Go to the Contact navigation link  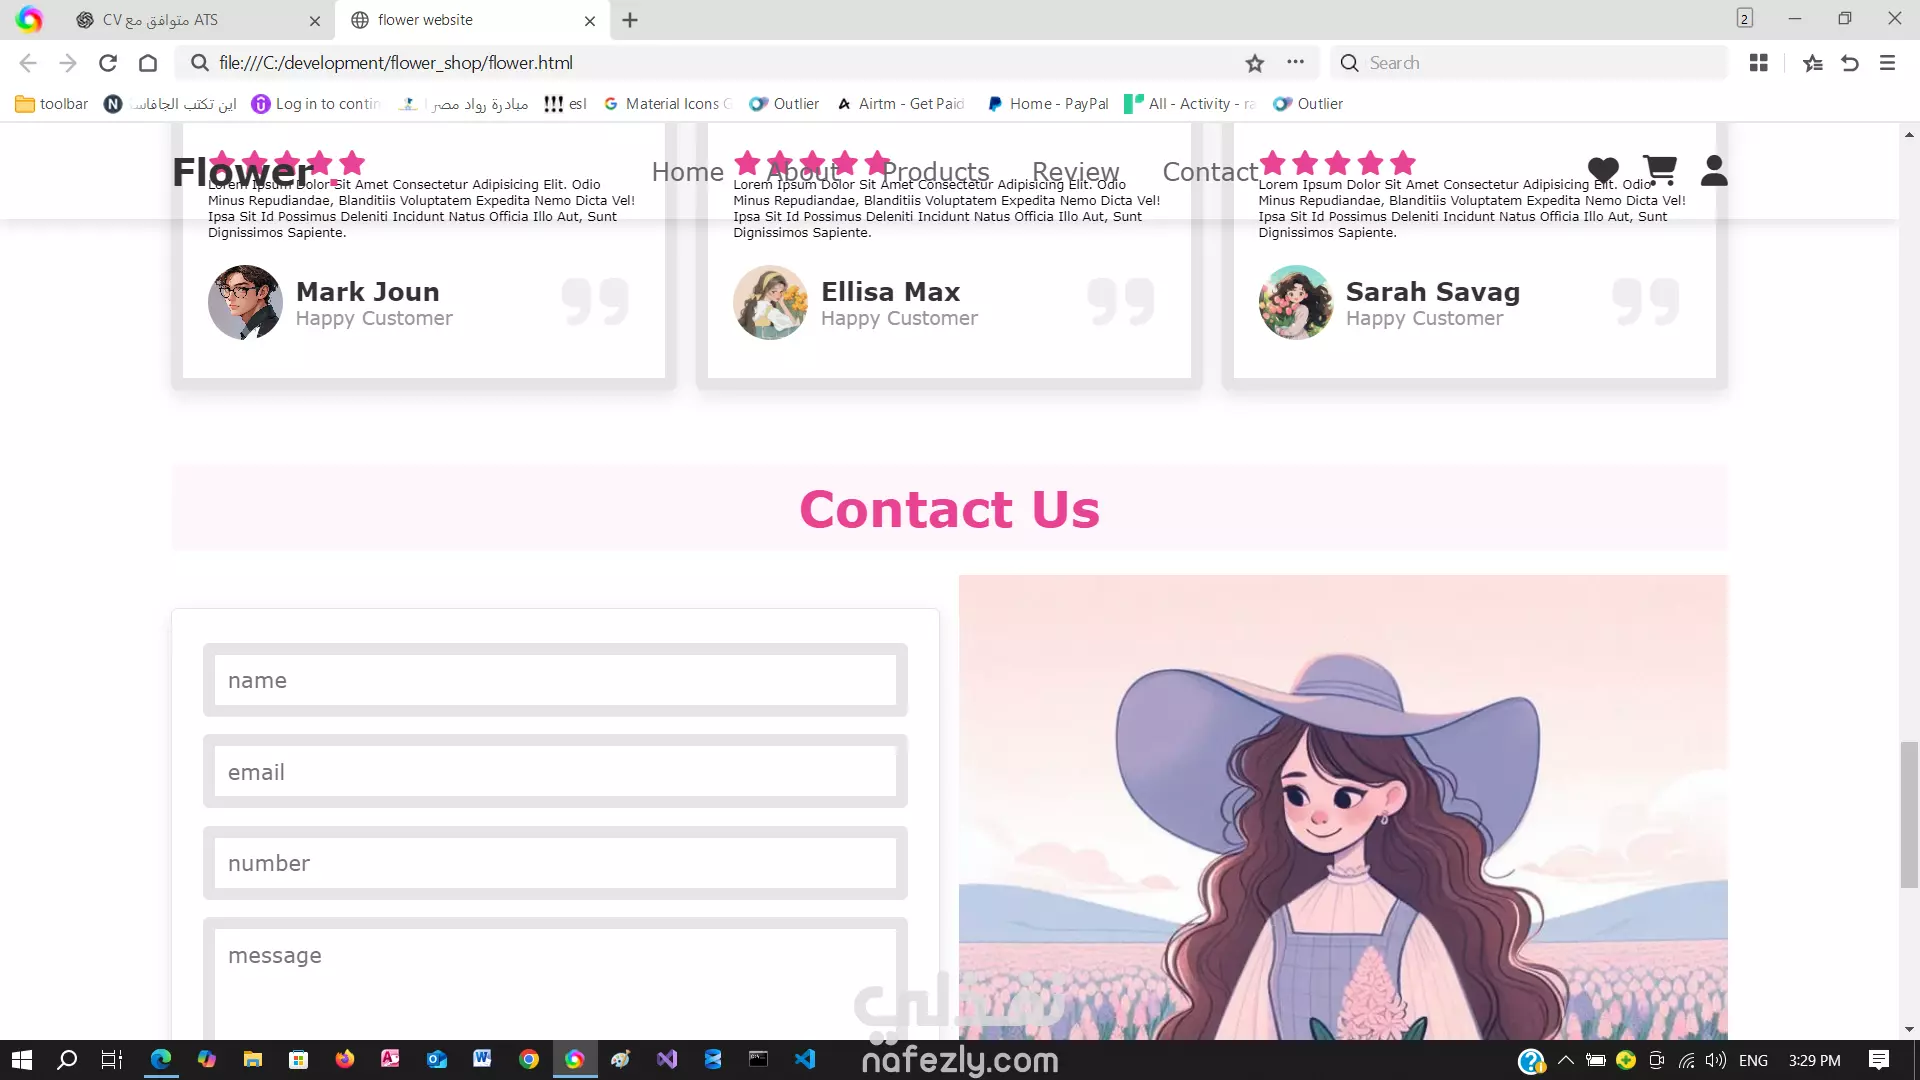click(1209, 172)
